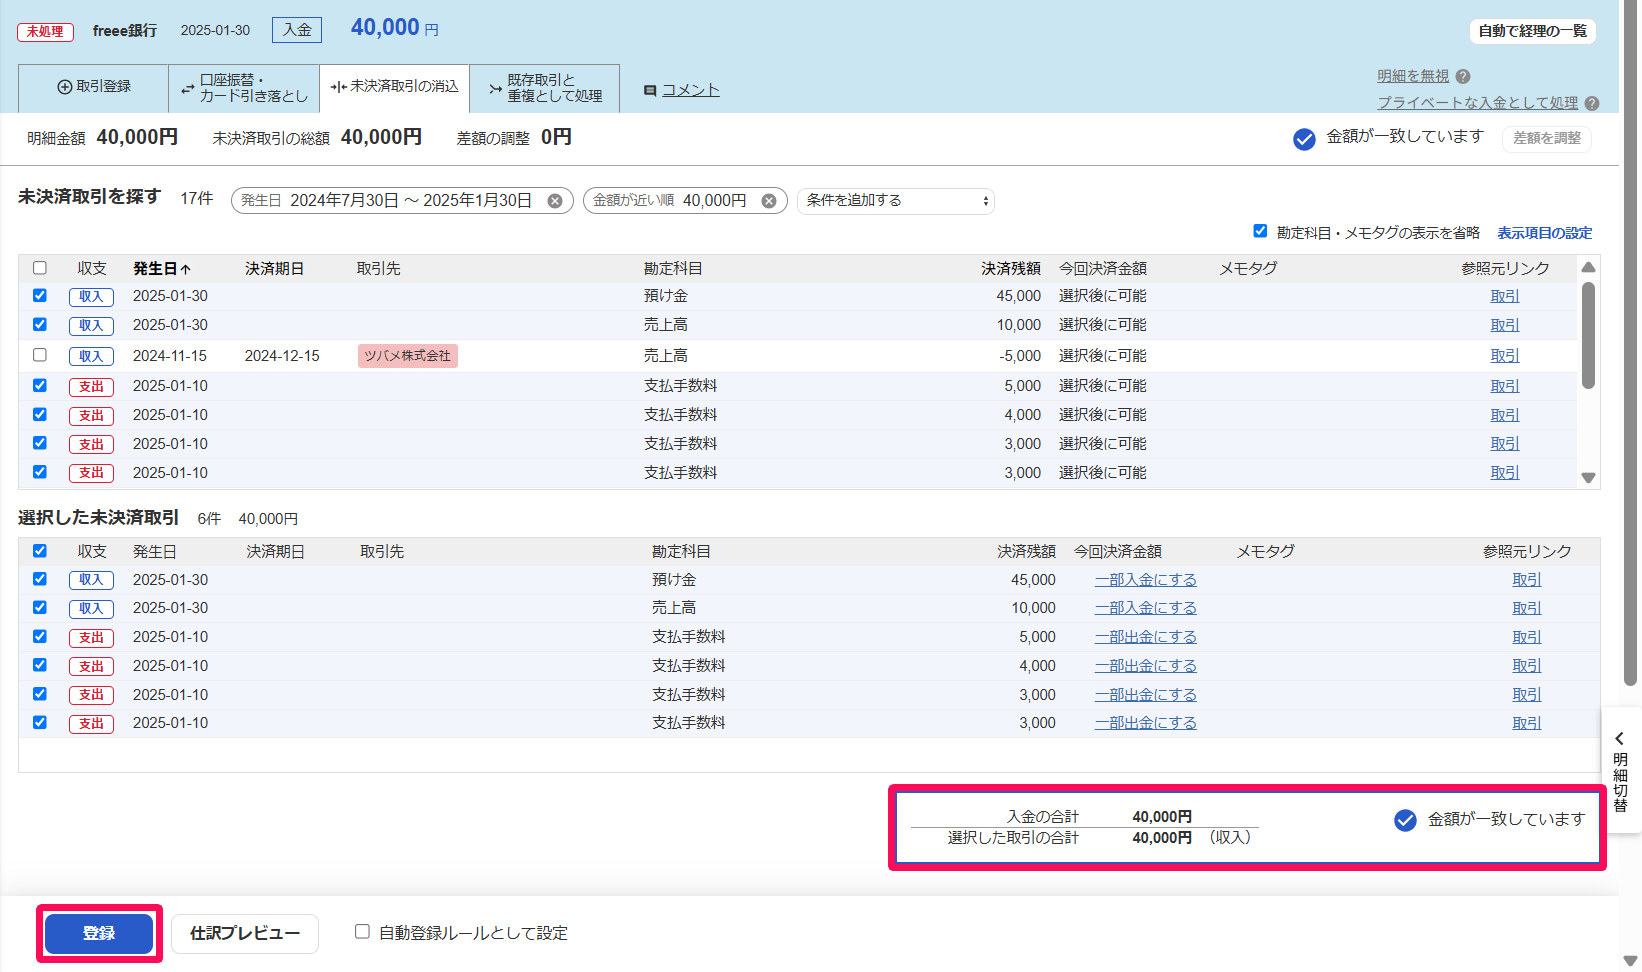Click the 明細切替 side panel chevron
Screen dimensions: 1642x972
coord(1619,739)
